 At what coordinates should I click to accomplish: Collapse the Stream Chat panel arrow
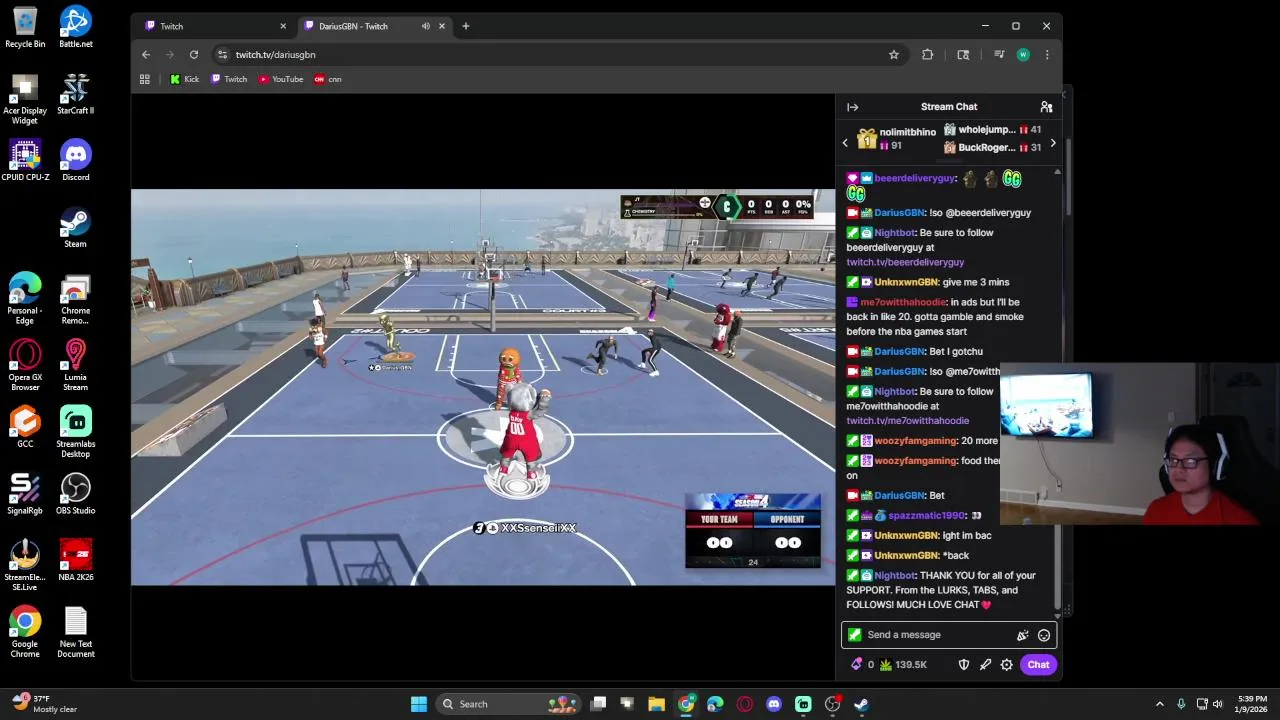pyautogui.click(x=852, y=107)
